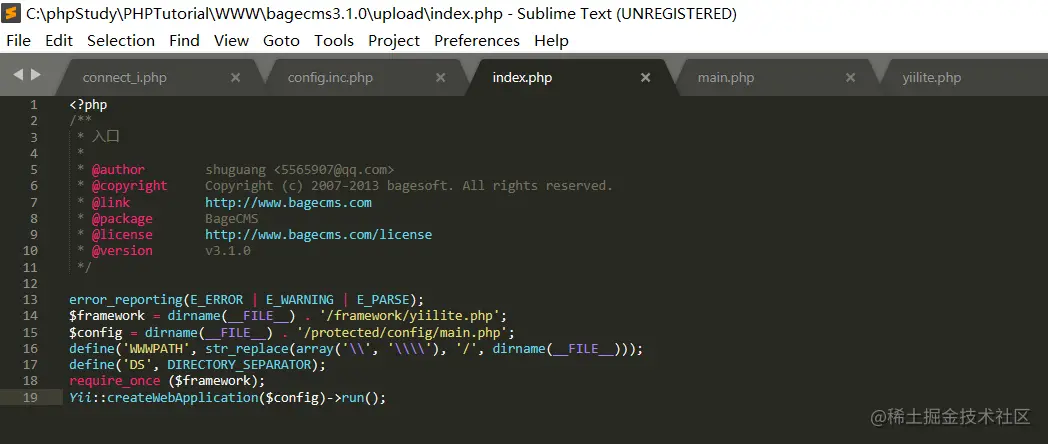Close the connect_i.php tab
The width and height of the screenshot is (1048, 444).
(x=235, y=78)
